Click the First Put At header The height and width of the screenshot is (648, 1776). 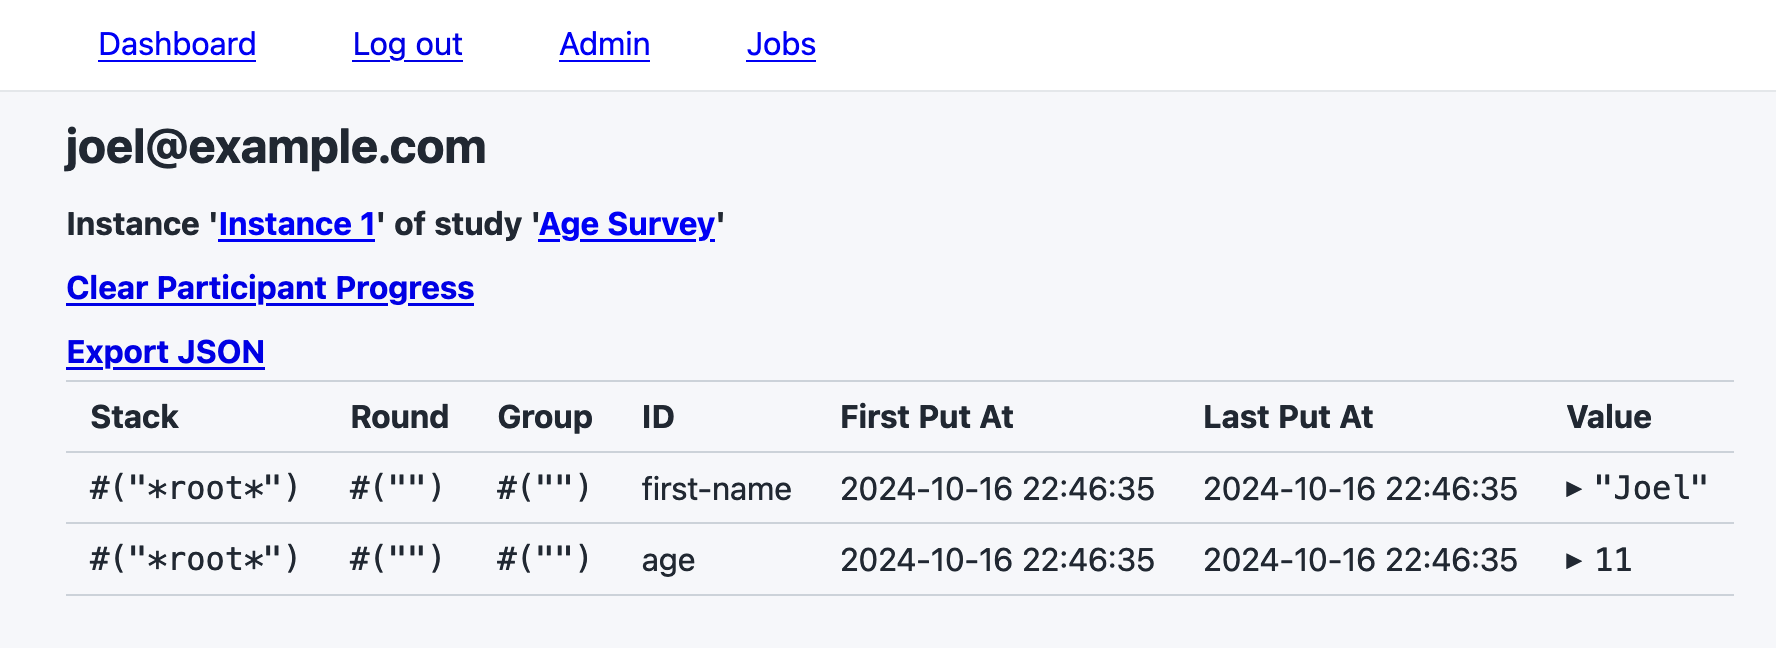[x=926, y=417]
